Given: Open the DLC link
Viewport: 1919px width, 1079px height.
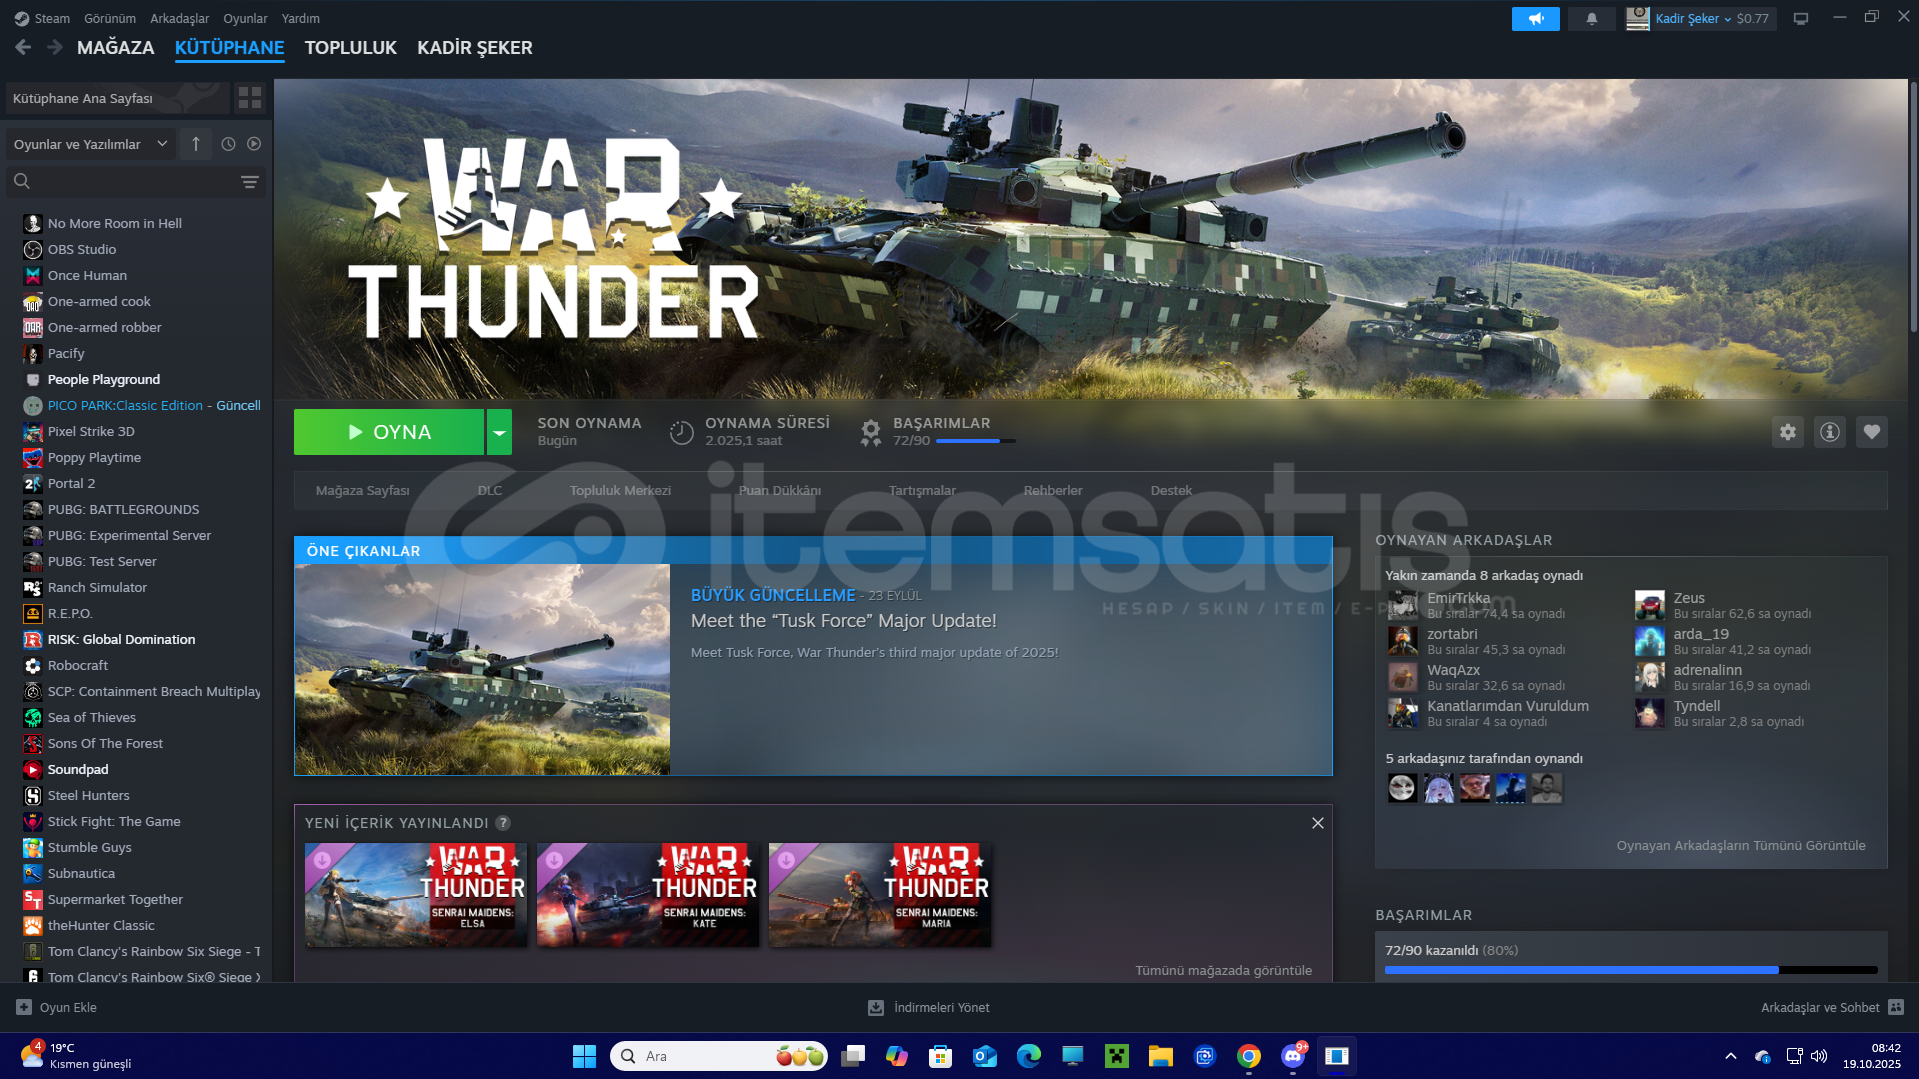Looking at the screenshot, I should click(490, 490).
